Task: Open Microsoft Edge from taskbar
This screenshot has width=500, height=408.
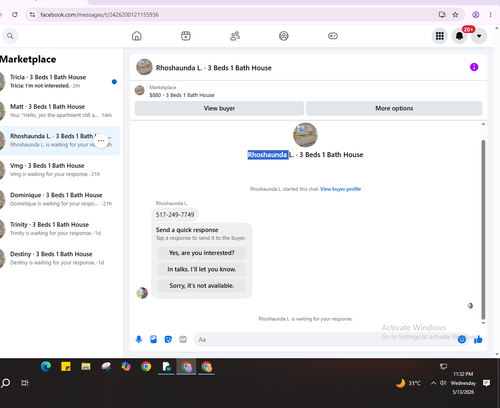Action: pyautogui.click(x=46, y=367)
